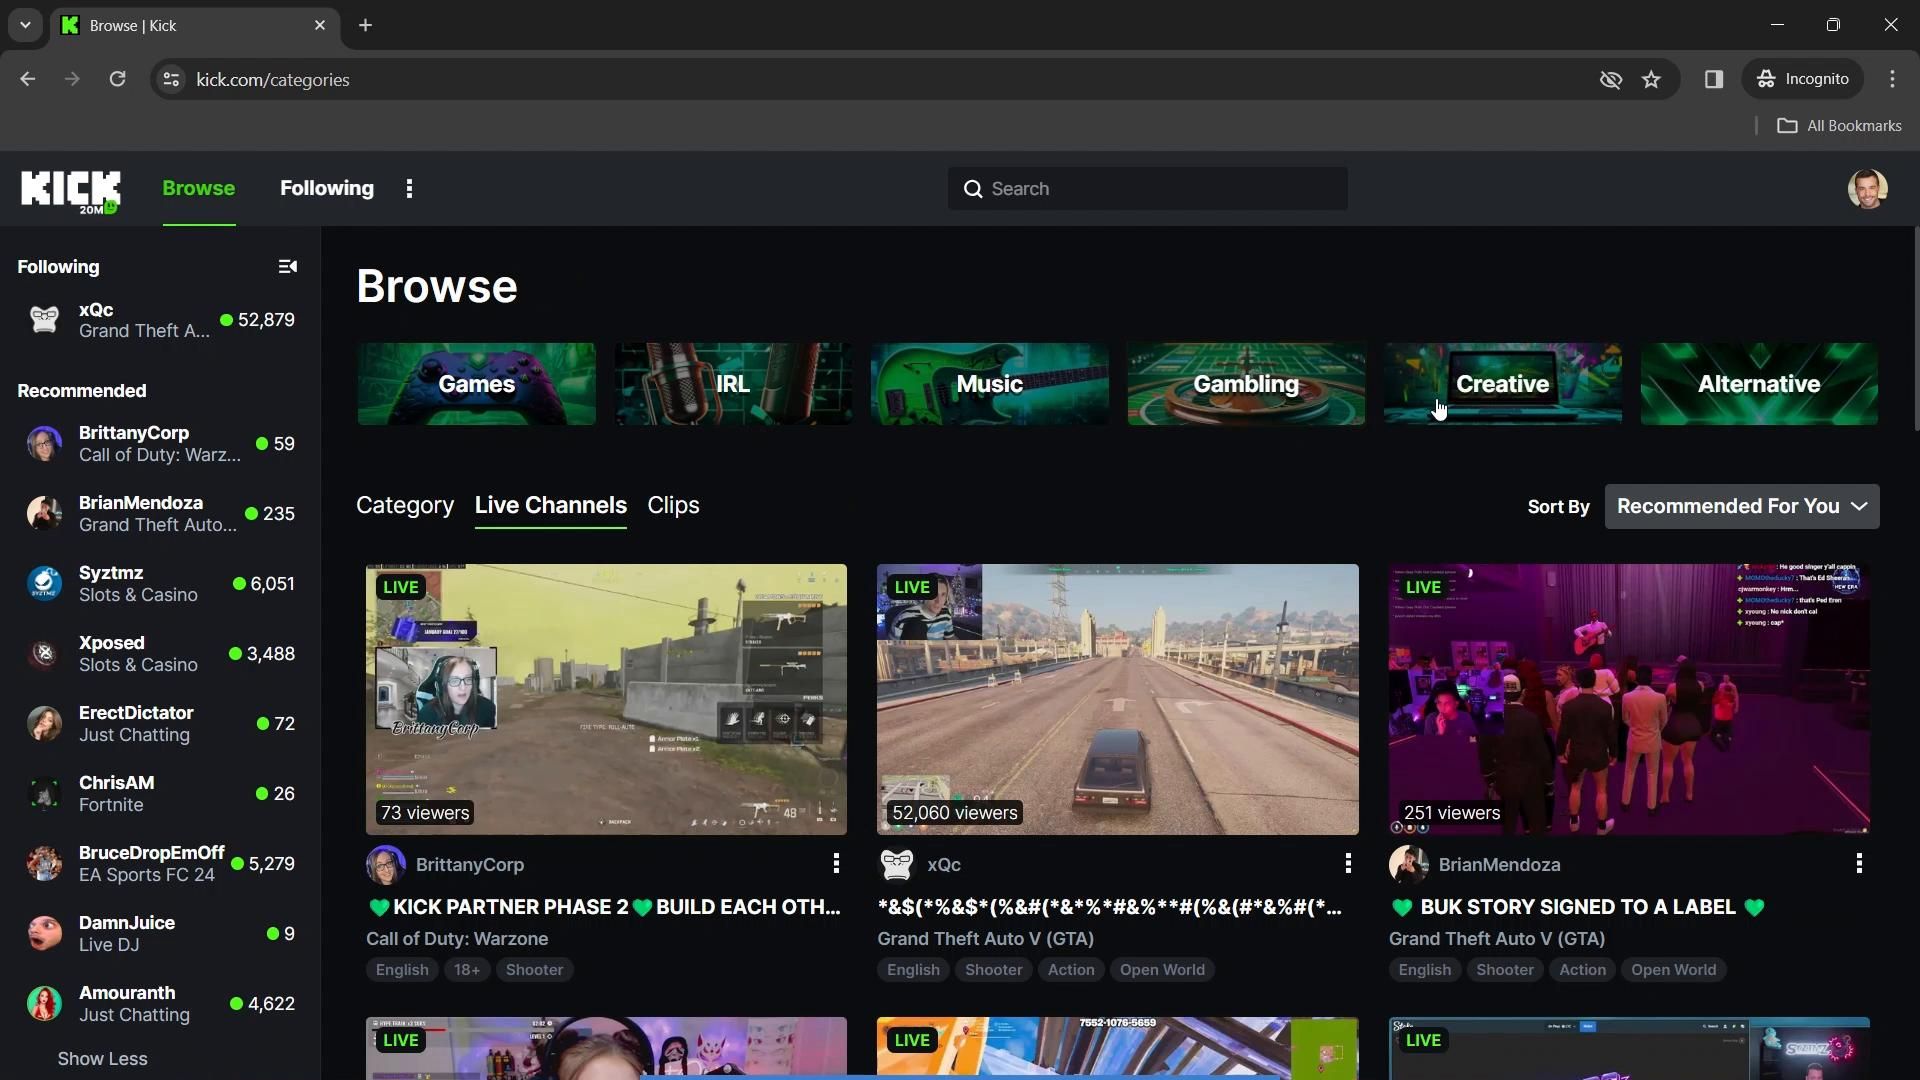
Task: Open options menu for BrianMendoza stream
Action: click(x=1858, y=863)
